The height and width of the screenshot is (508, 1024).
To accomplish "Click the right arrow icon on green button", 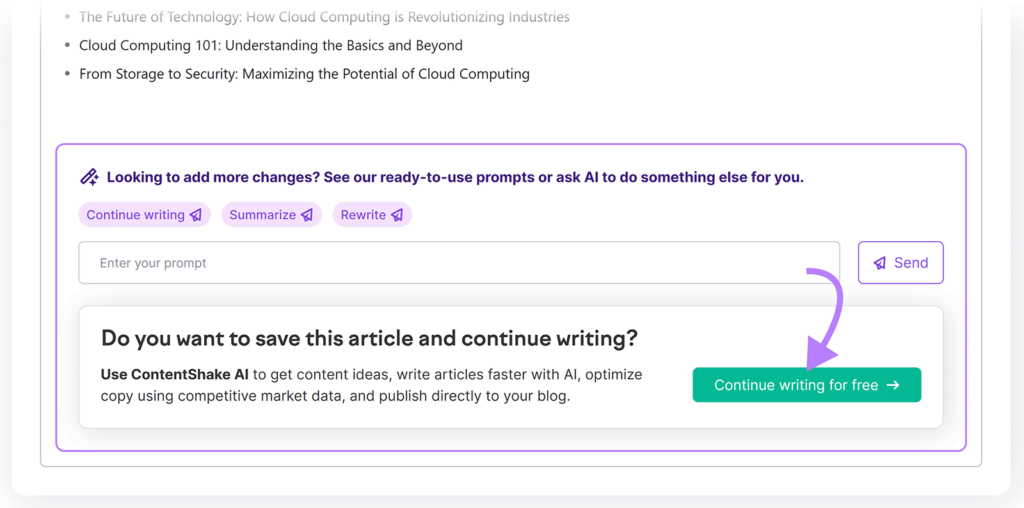I will tap(893, 385).
